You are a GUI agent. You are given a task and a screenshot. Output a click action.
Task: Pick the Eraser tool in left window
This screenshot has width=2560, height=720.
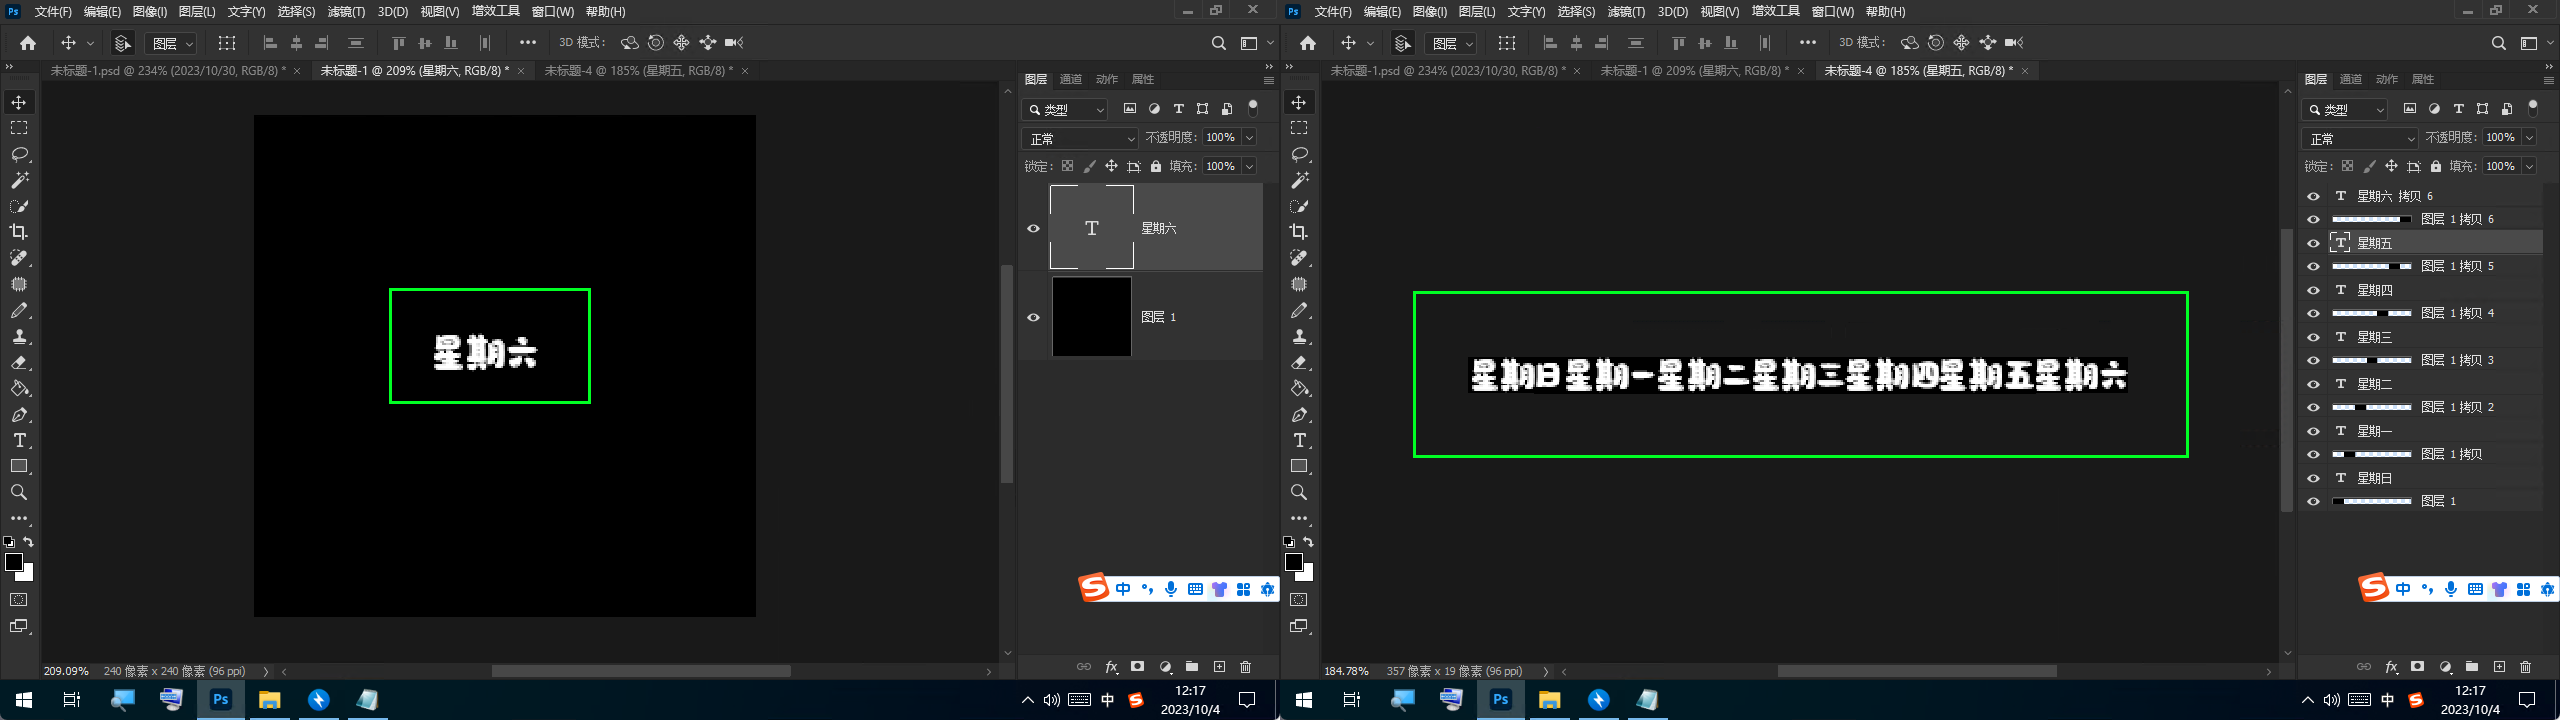pyautogui.click(x=19, y=362)
